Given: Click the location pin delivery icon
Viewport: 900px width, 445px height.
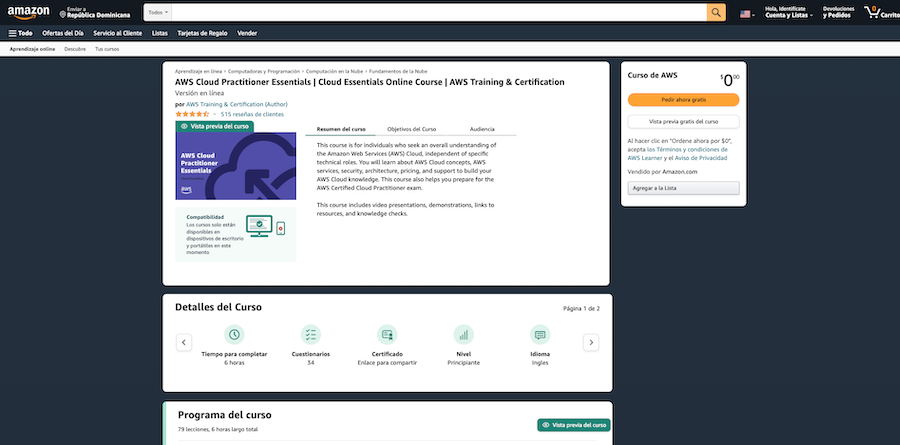Looking at the screenshot, I should tap(63, 14).
